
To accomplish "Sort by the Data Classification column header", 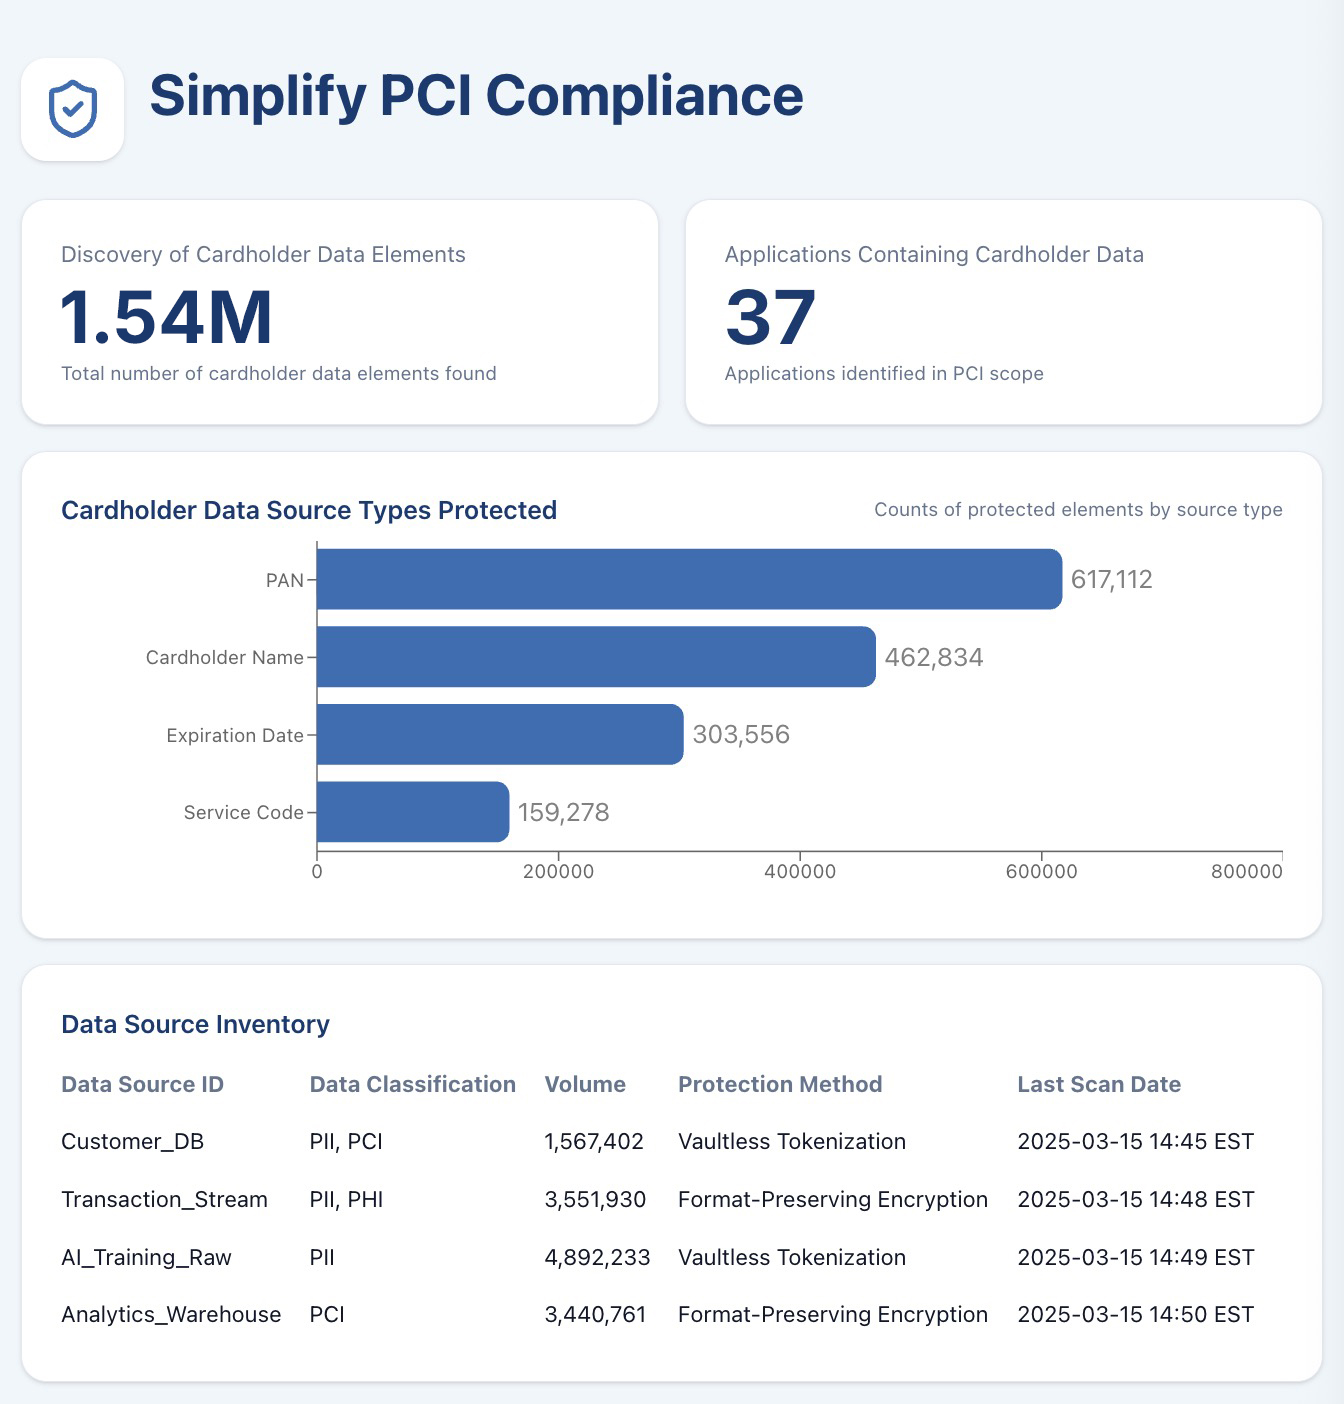I will click(412, 1084).
